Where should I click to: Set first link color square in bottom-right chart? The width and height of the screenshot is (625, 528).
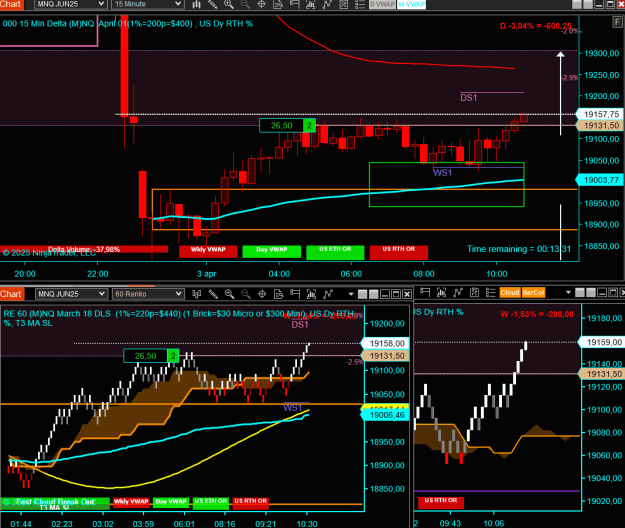click(x=580, y=293)
